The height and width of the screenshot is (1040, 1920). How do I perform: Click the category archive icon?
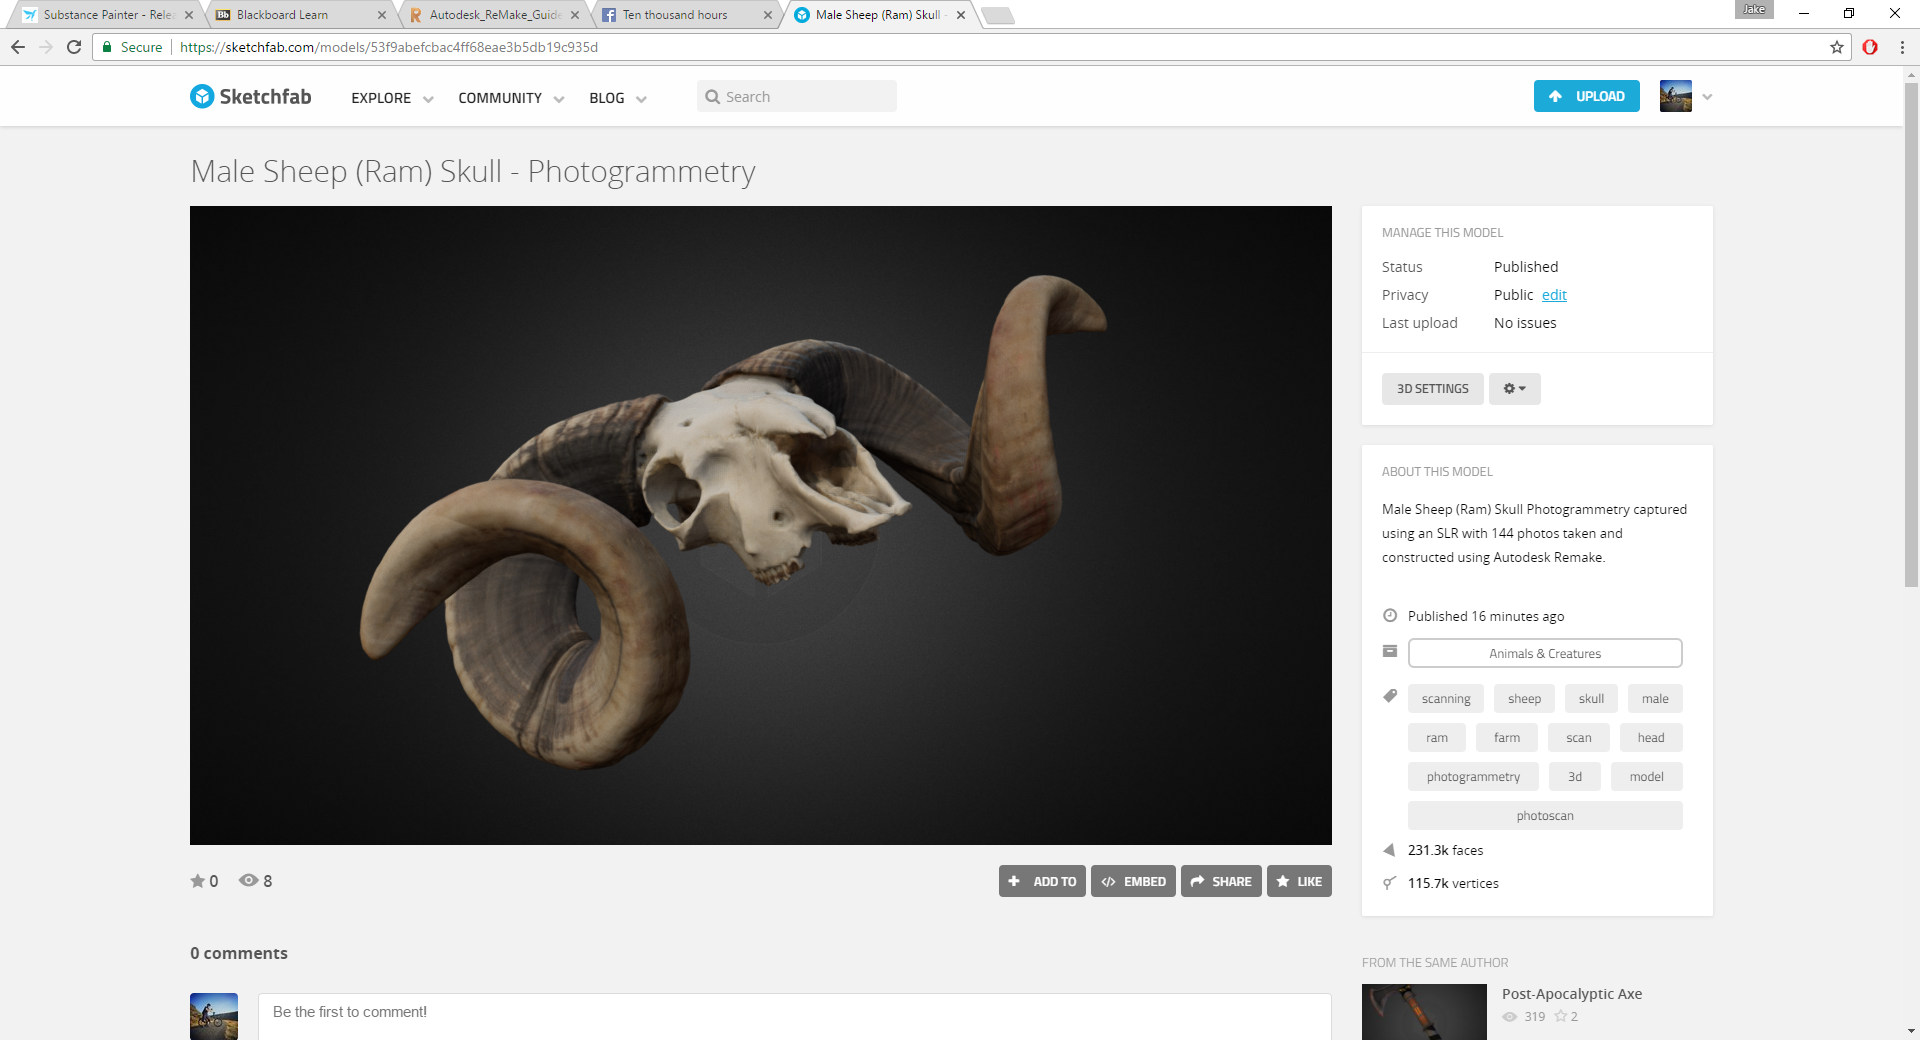(x=1390, y=651)
